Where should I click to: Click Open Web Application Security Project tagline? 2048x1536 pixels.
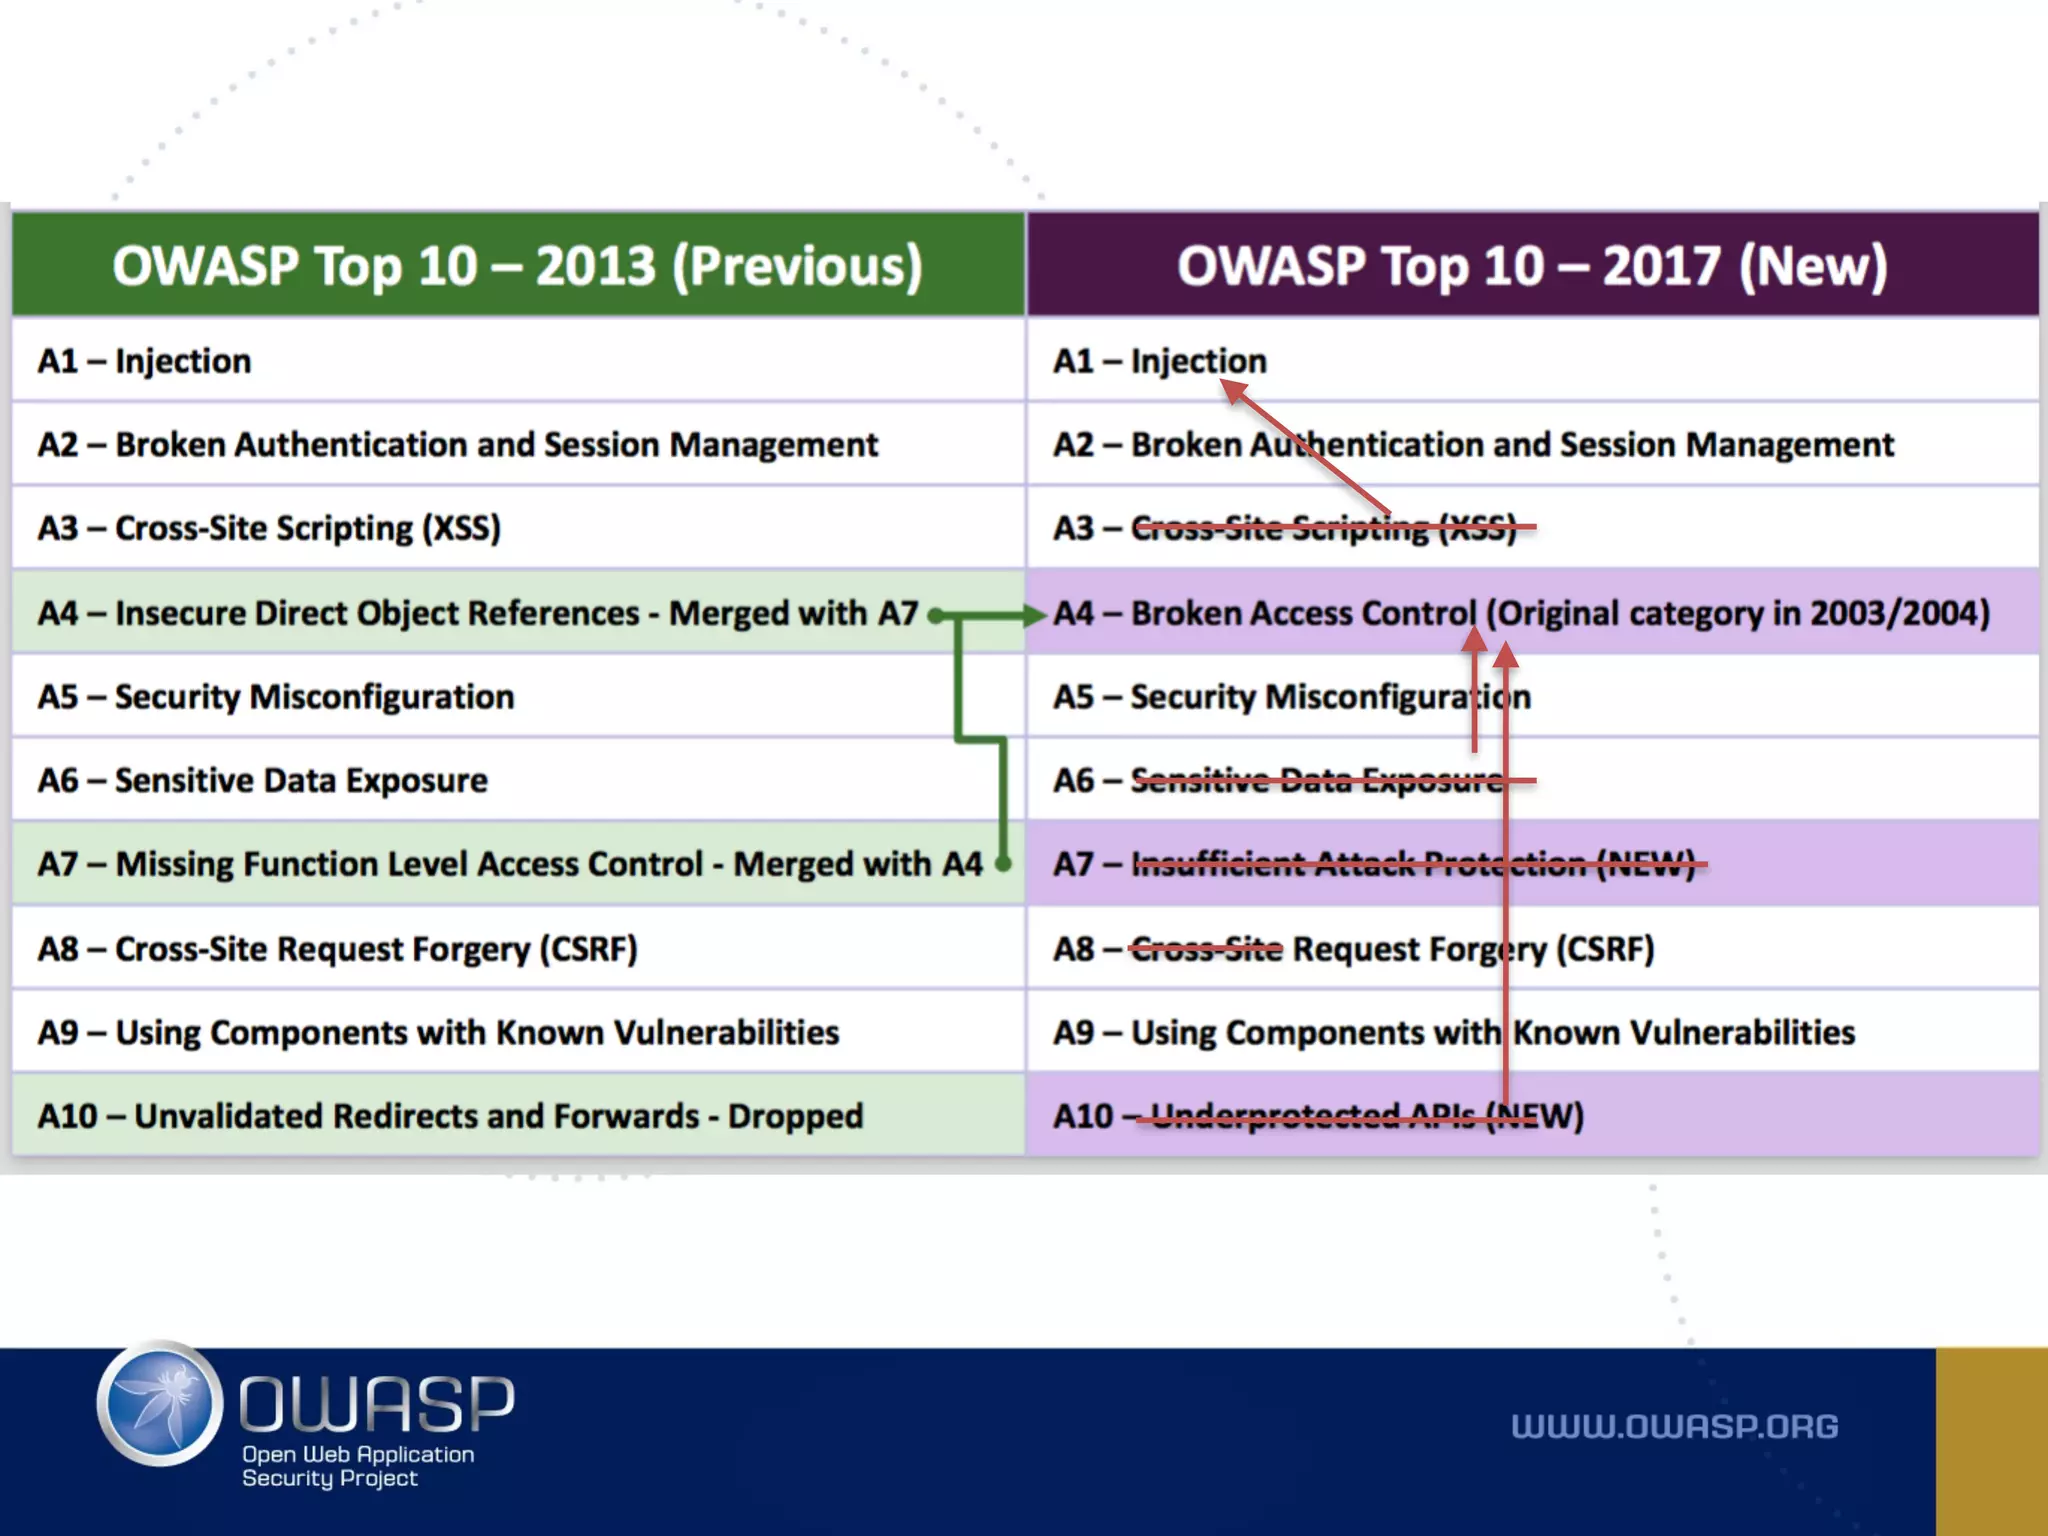pos(357,1466)
